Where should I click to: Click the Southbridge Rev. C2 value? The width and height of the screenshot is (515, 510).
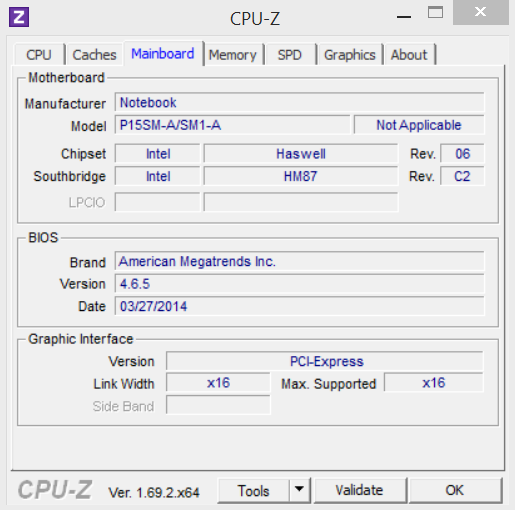click(x=462, y=176)
